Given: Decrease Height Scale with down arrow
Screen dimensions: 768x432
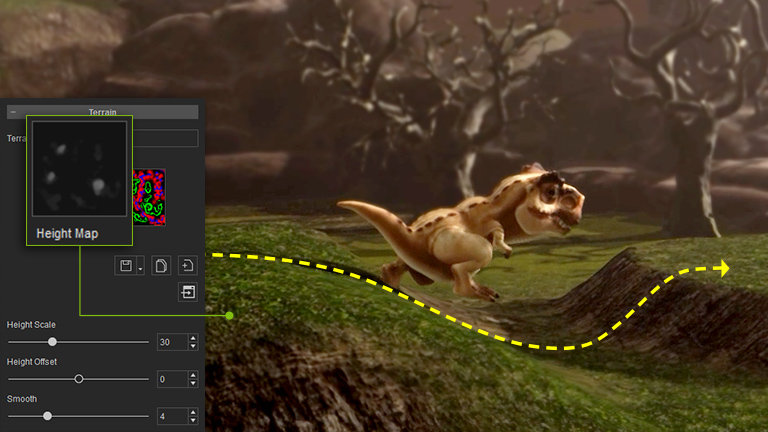Looking at the screenshot, I should point(193,346).
